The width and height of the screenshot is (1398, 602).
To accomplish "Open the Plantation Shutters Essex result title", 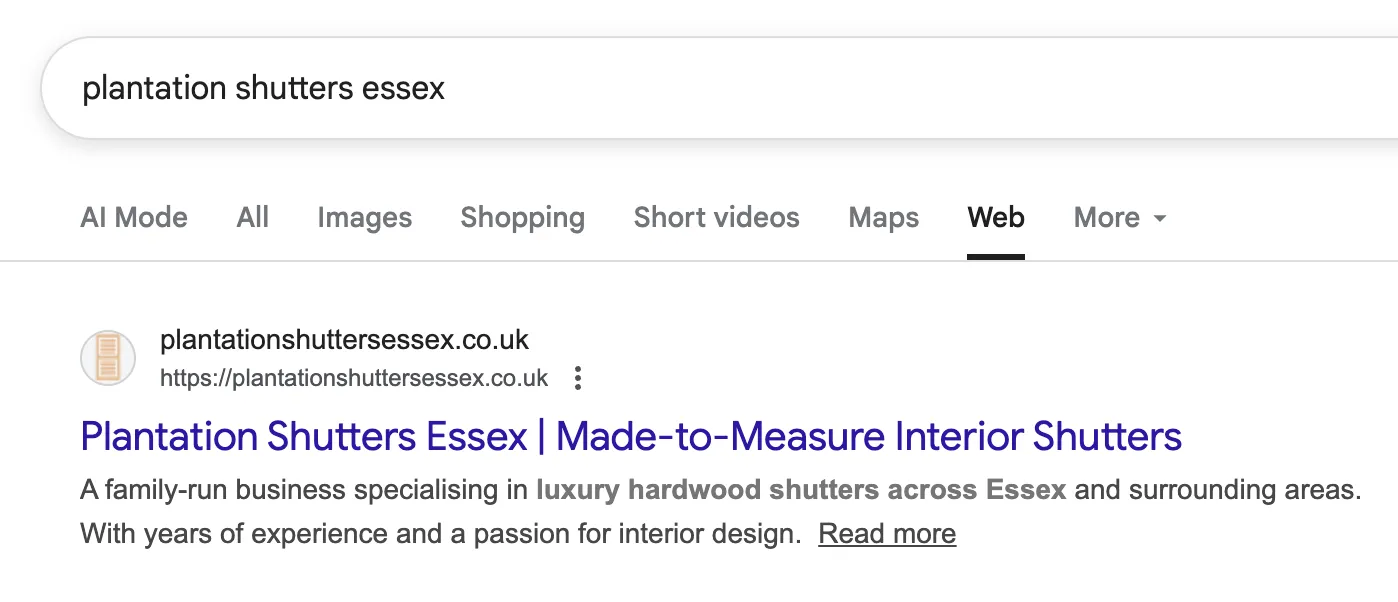I will tap(631, 437).
